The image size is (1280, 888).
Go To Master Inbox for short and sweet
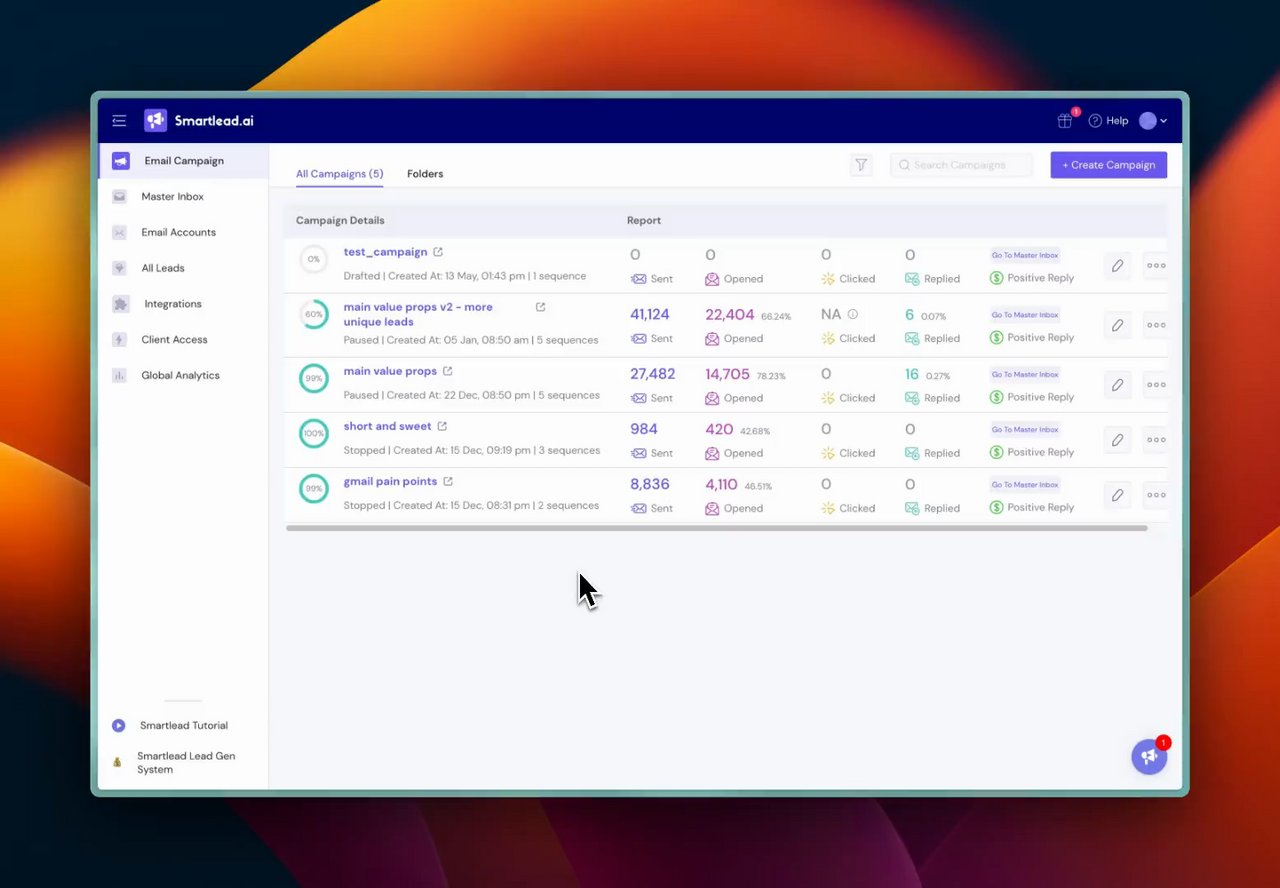click(1025, 430)
